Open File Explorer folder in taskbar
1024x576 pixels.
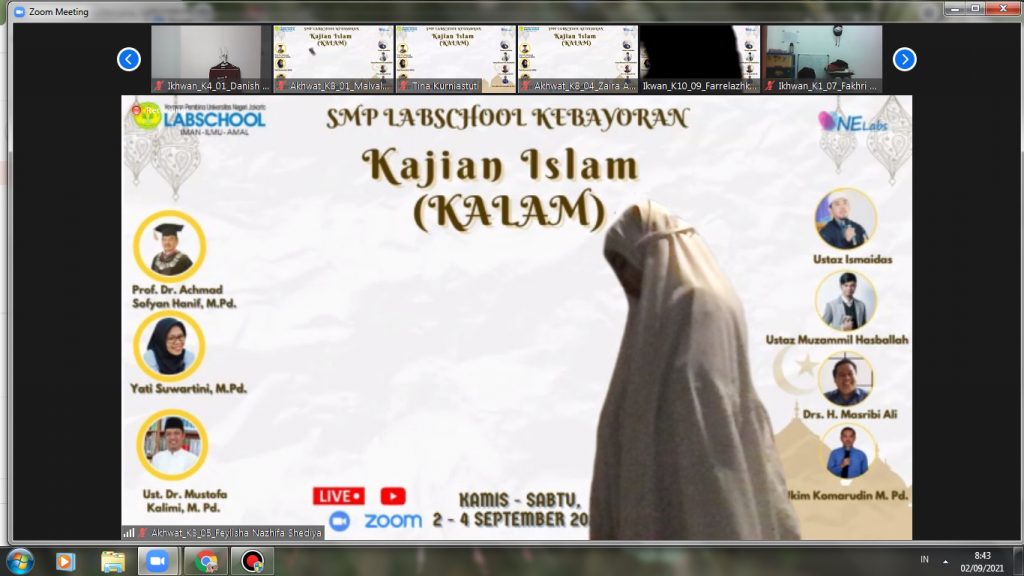tap(112, 561)
